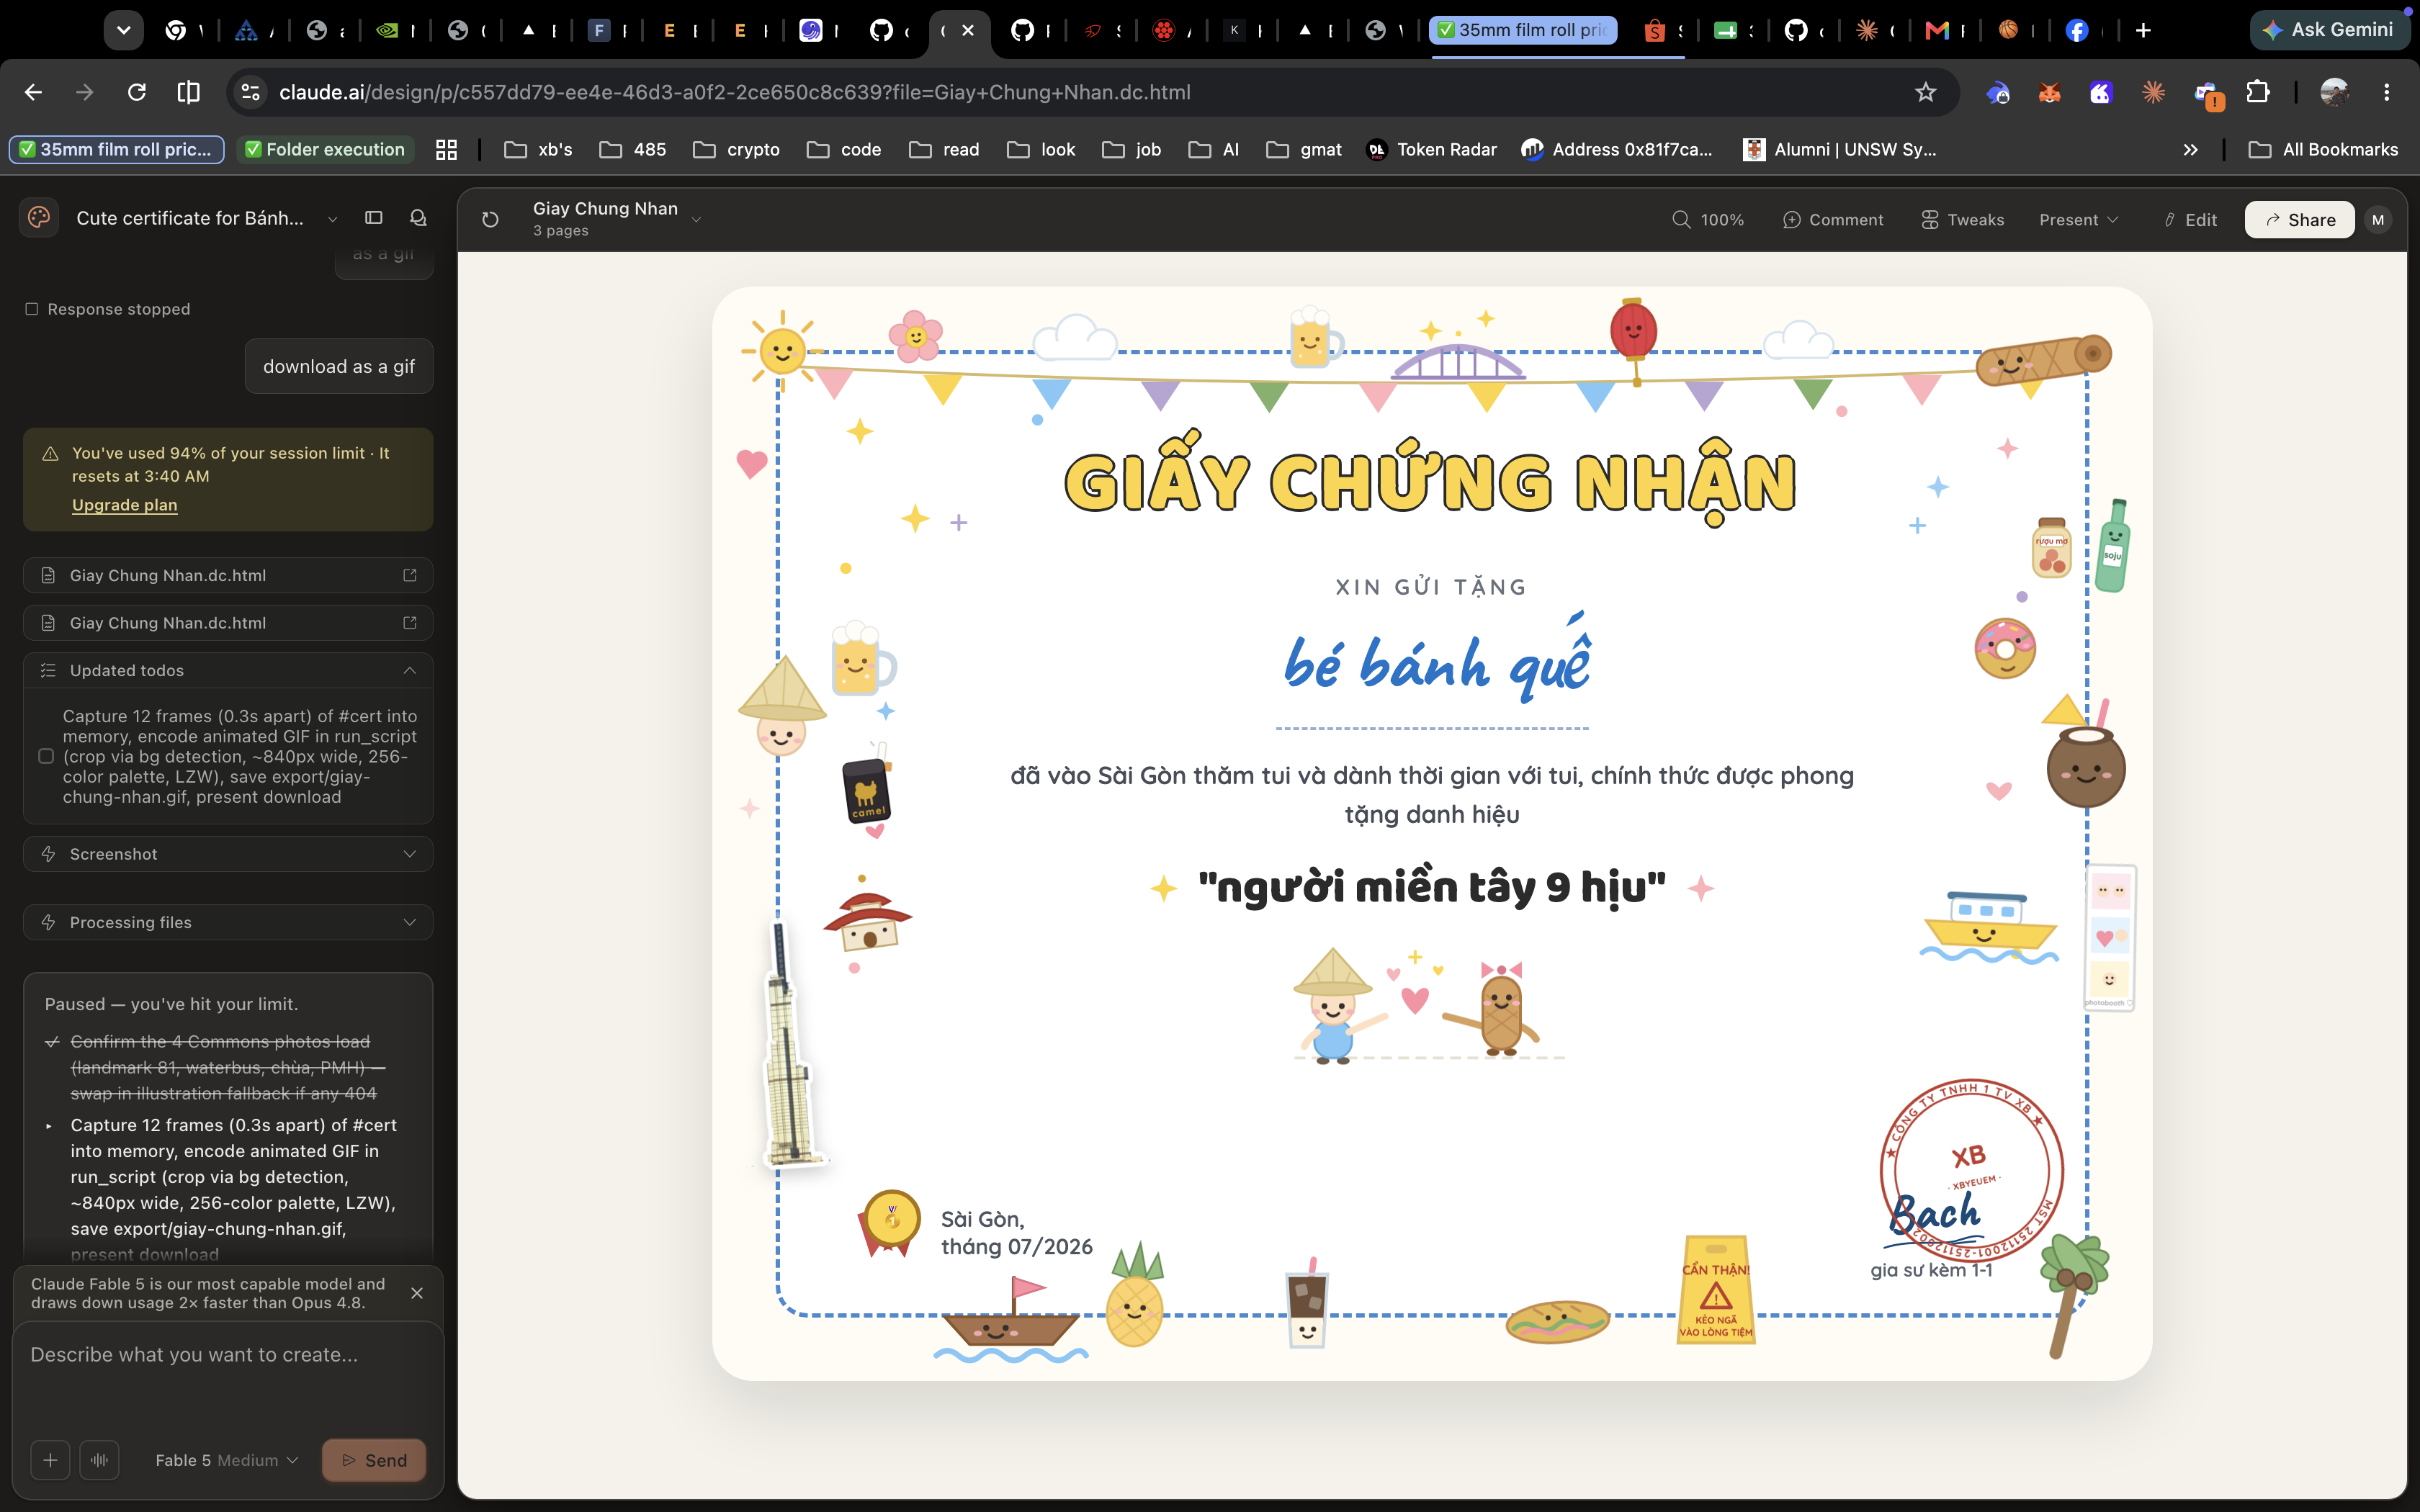Open the Tweaks panel

[1962, 219]
